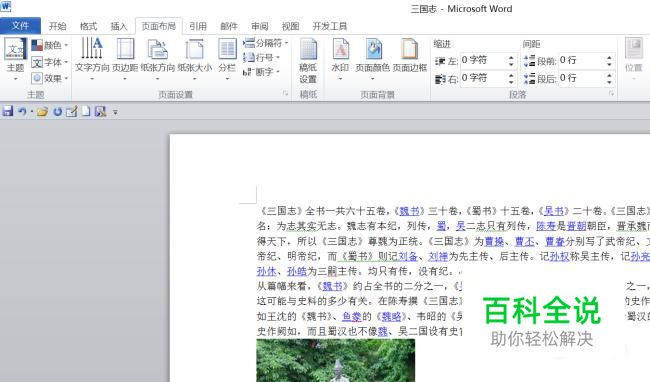Open the 效果 theme effects dropdown
The width and height of the screenshot is (650, 382).
click(49, 78)
